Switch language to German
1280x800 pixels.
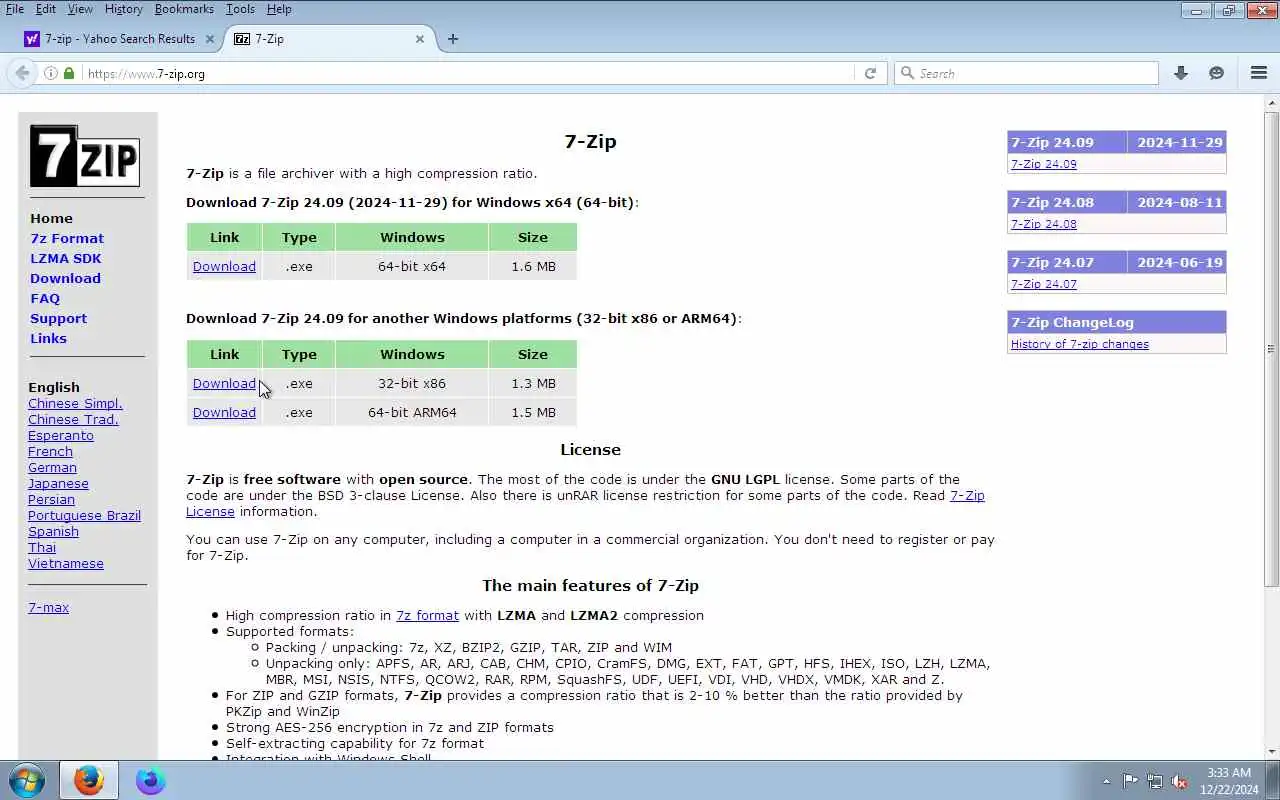52,468
